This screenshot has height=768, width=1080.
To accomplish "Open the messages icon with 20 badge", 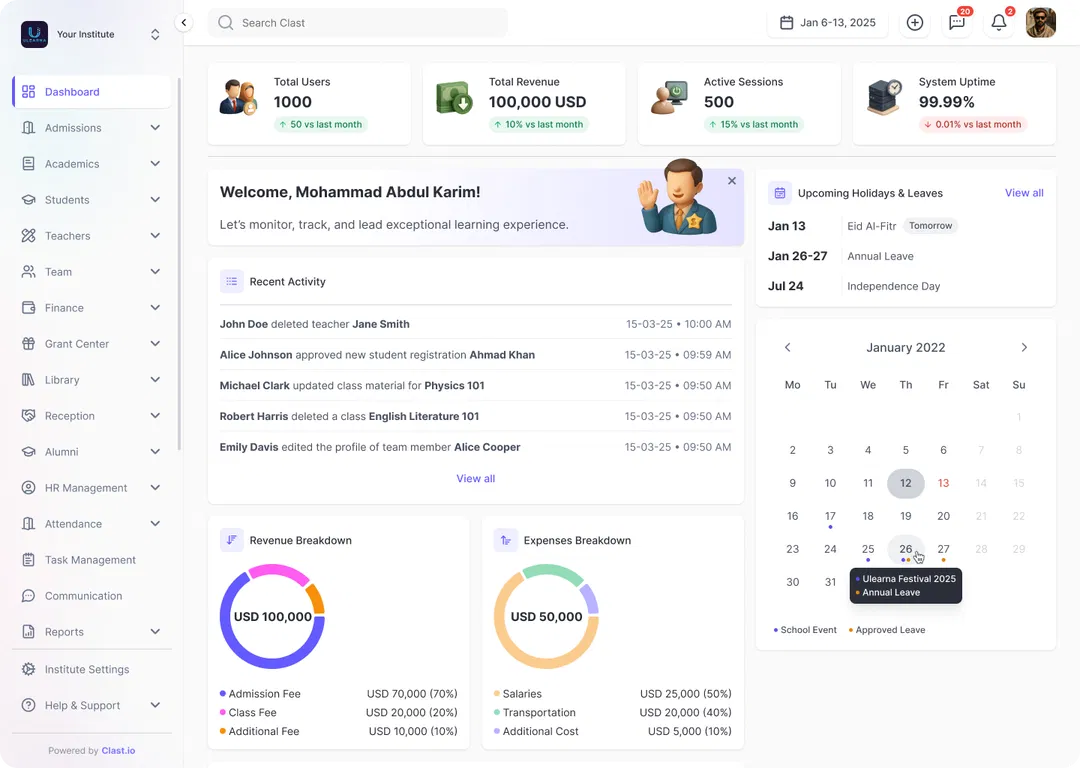I will click(x=957, y=22).
